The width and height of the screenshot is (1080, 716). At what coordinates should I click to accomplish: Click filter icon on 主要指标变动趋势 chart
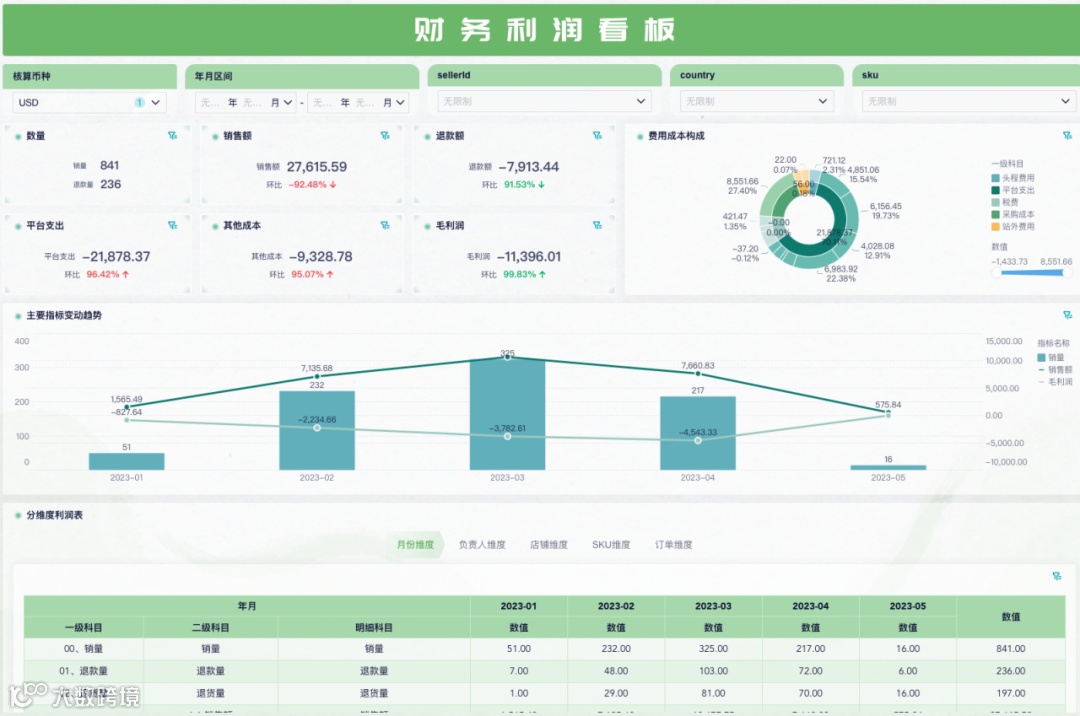(1067, 315)
